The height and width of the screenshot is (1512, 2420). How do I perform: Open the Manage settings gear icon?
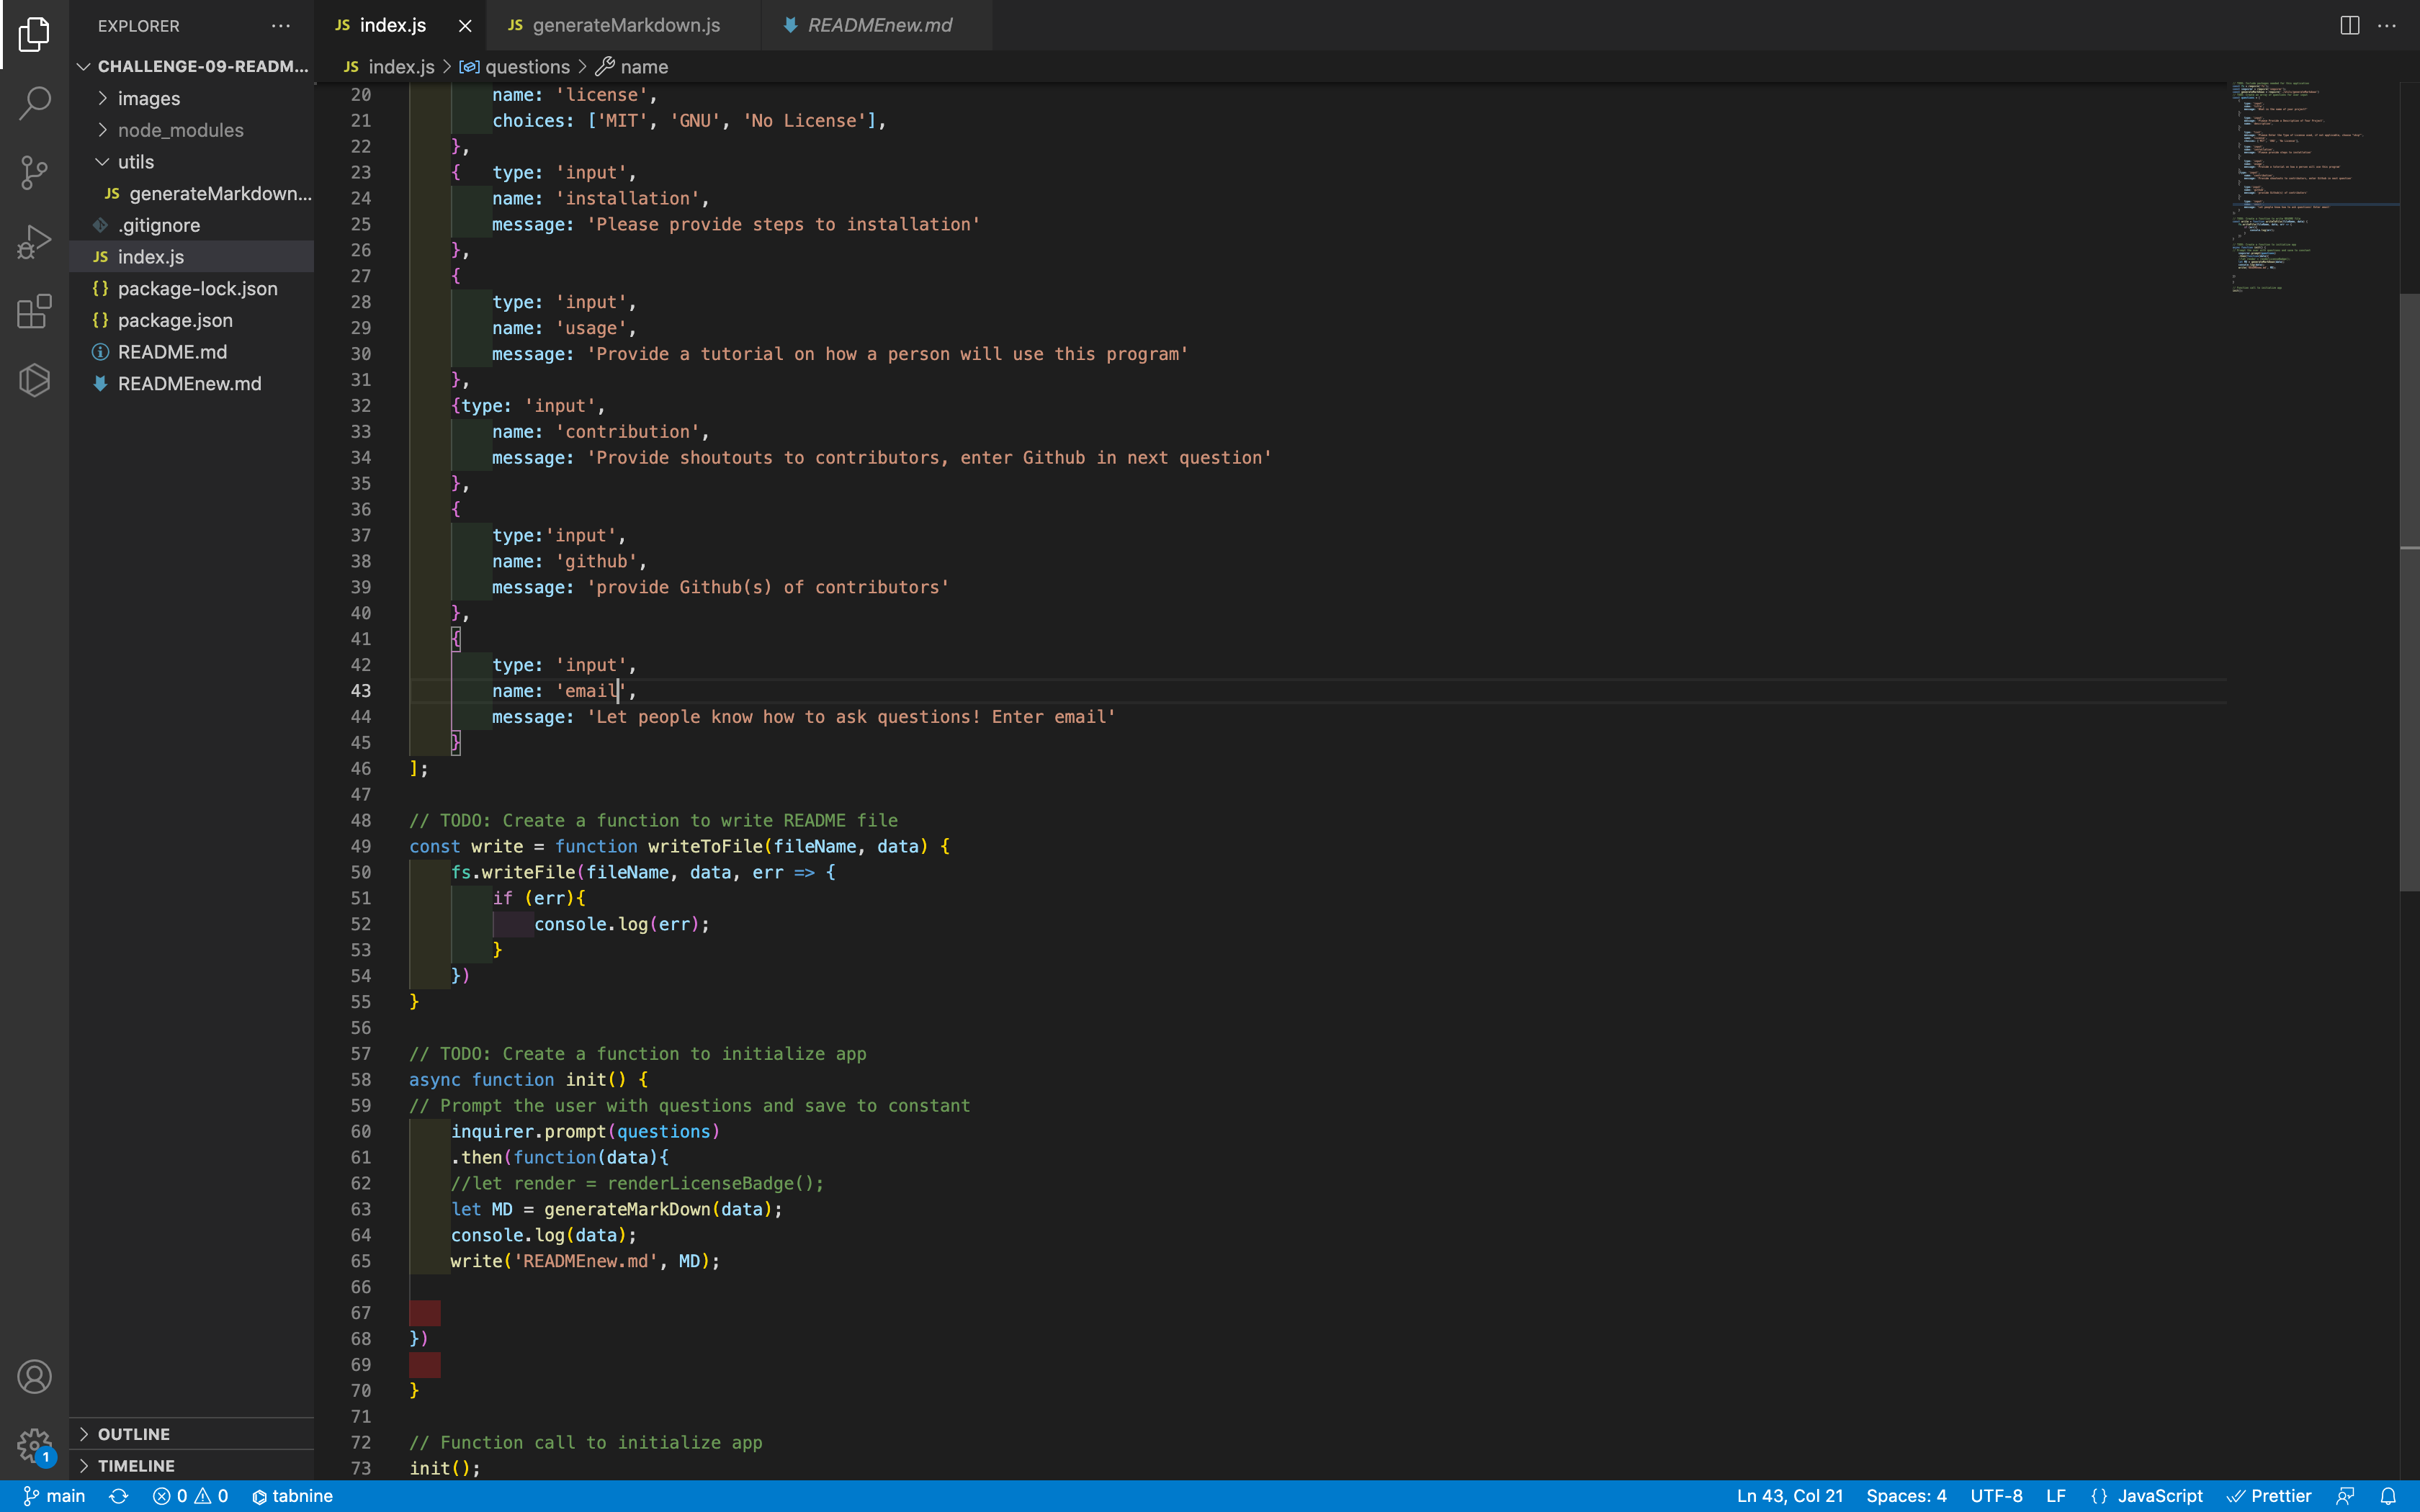pyautogui.click(x=35, y=1446)
